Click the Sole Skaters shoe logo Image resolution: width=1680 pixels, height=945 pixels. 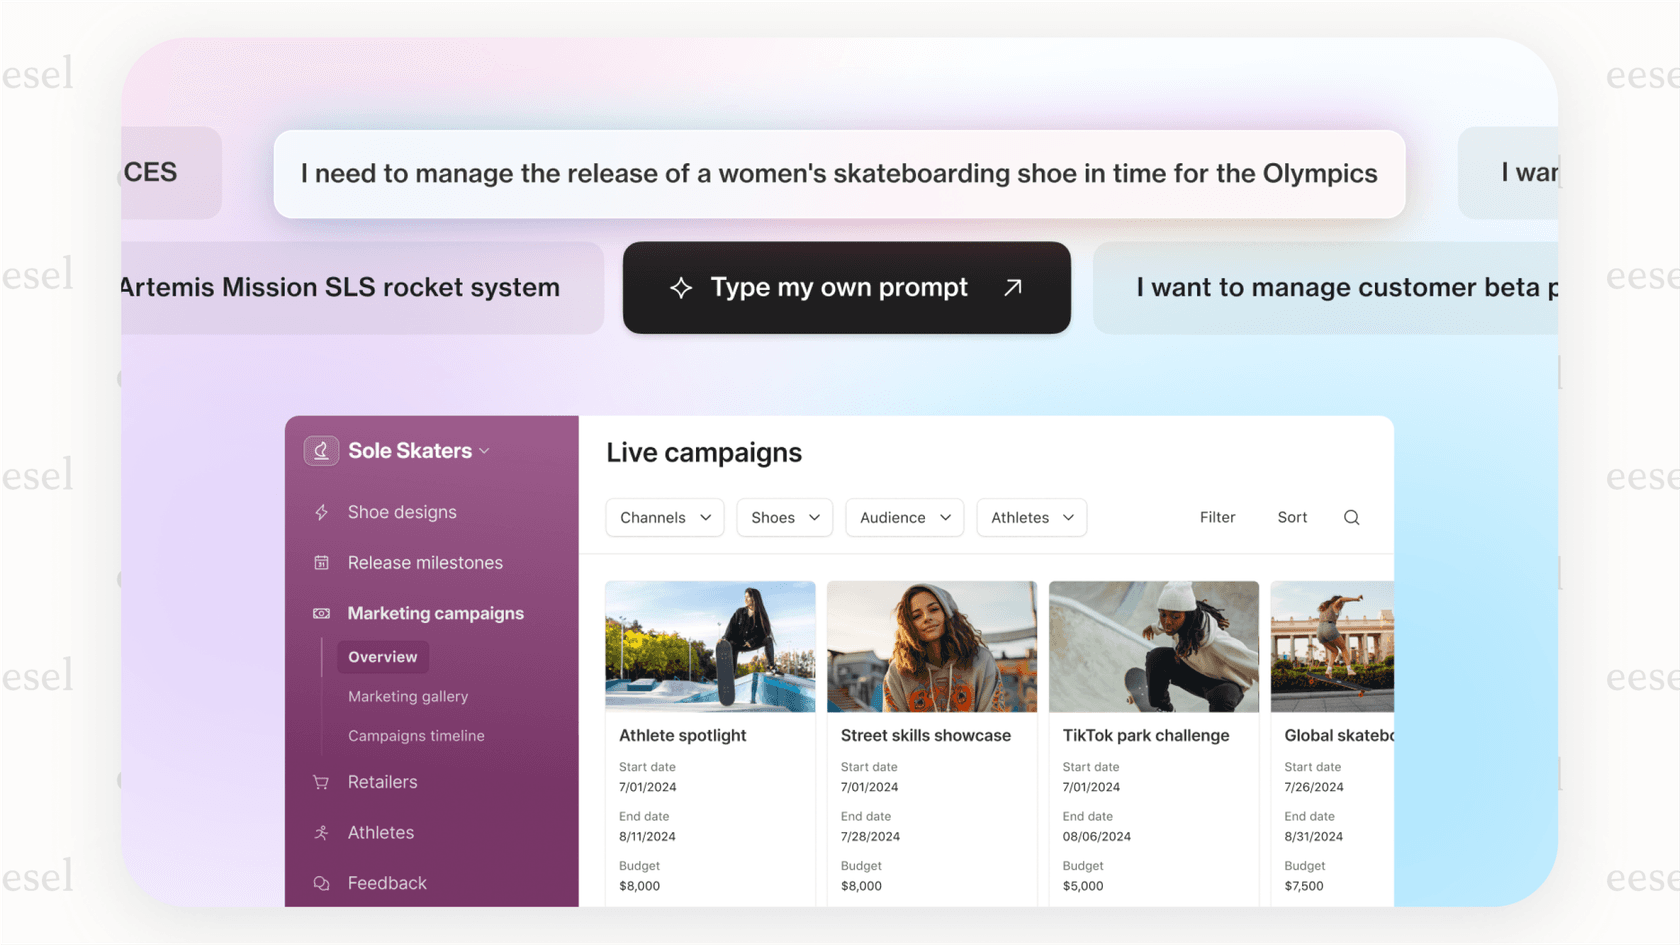point(321,450)
